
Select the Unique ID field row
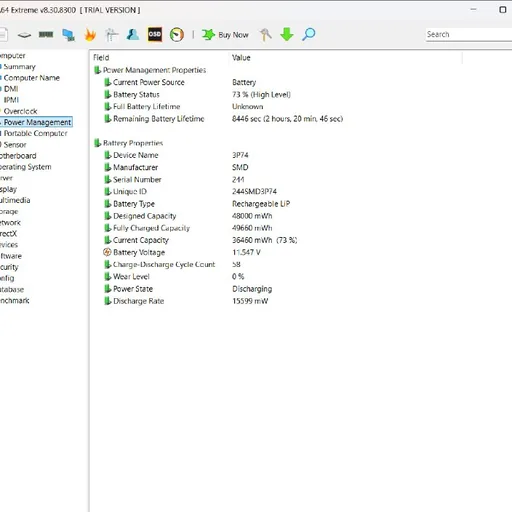coord(130,192)
